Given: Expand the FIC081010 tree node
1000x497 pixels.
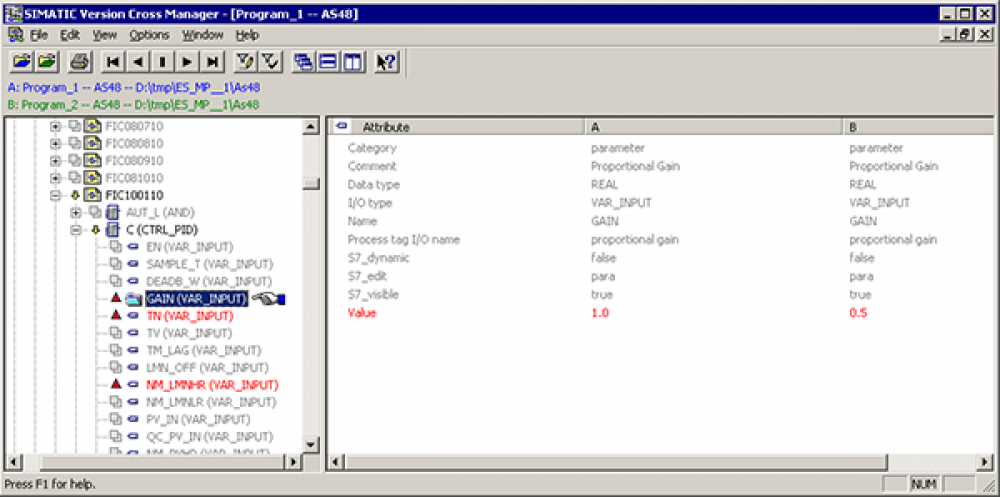Looking at the screenshot, I should (x=55, y=177).
